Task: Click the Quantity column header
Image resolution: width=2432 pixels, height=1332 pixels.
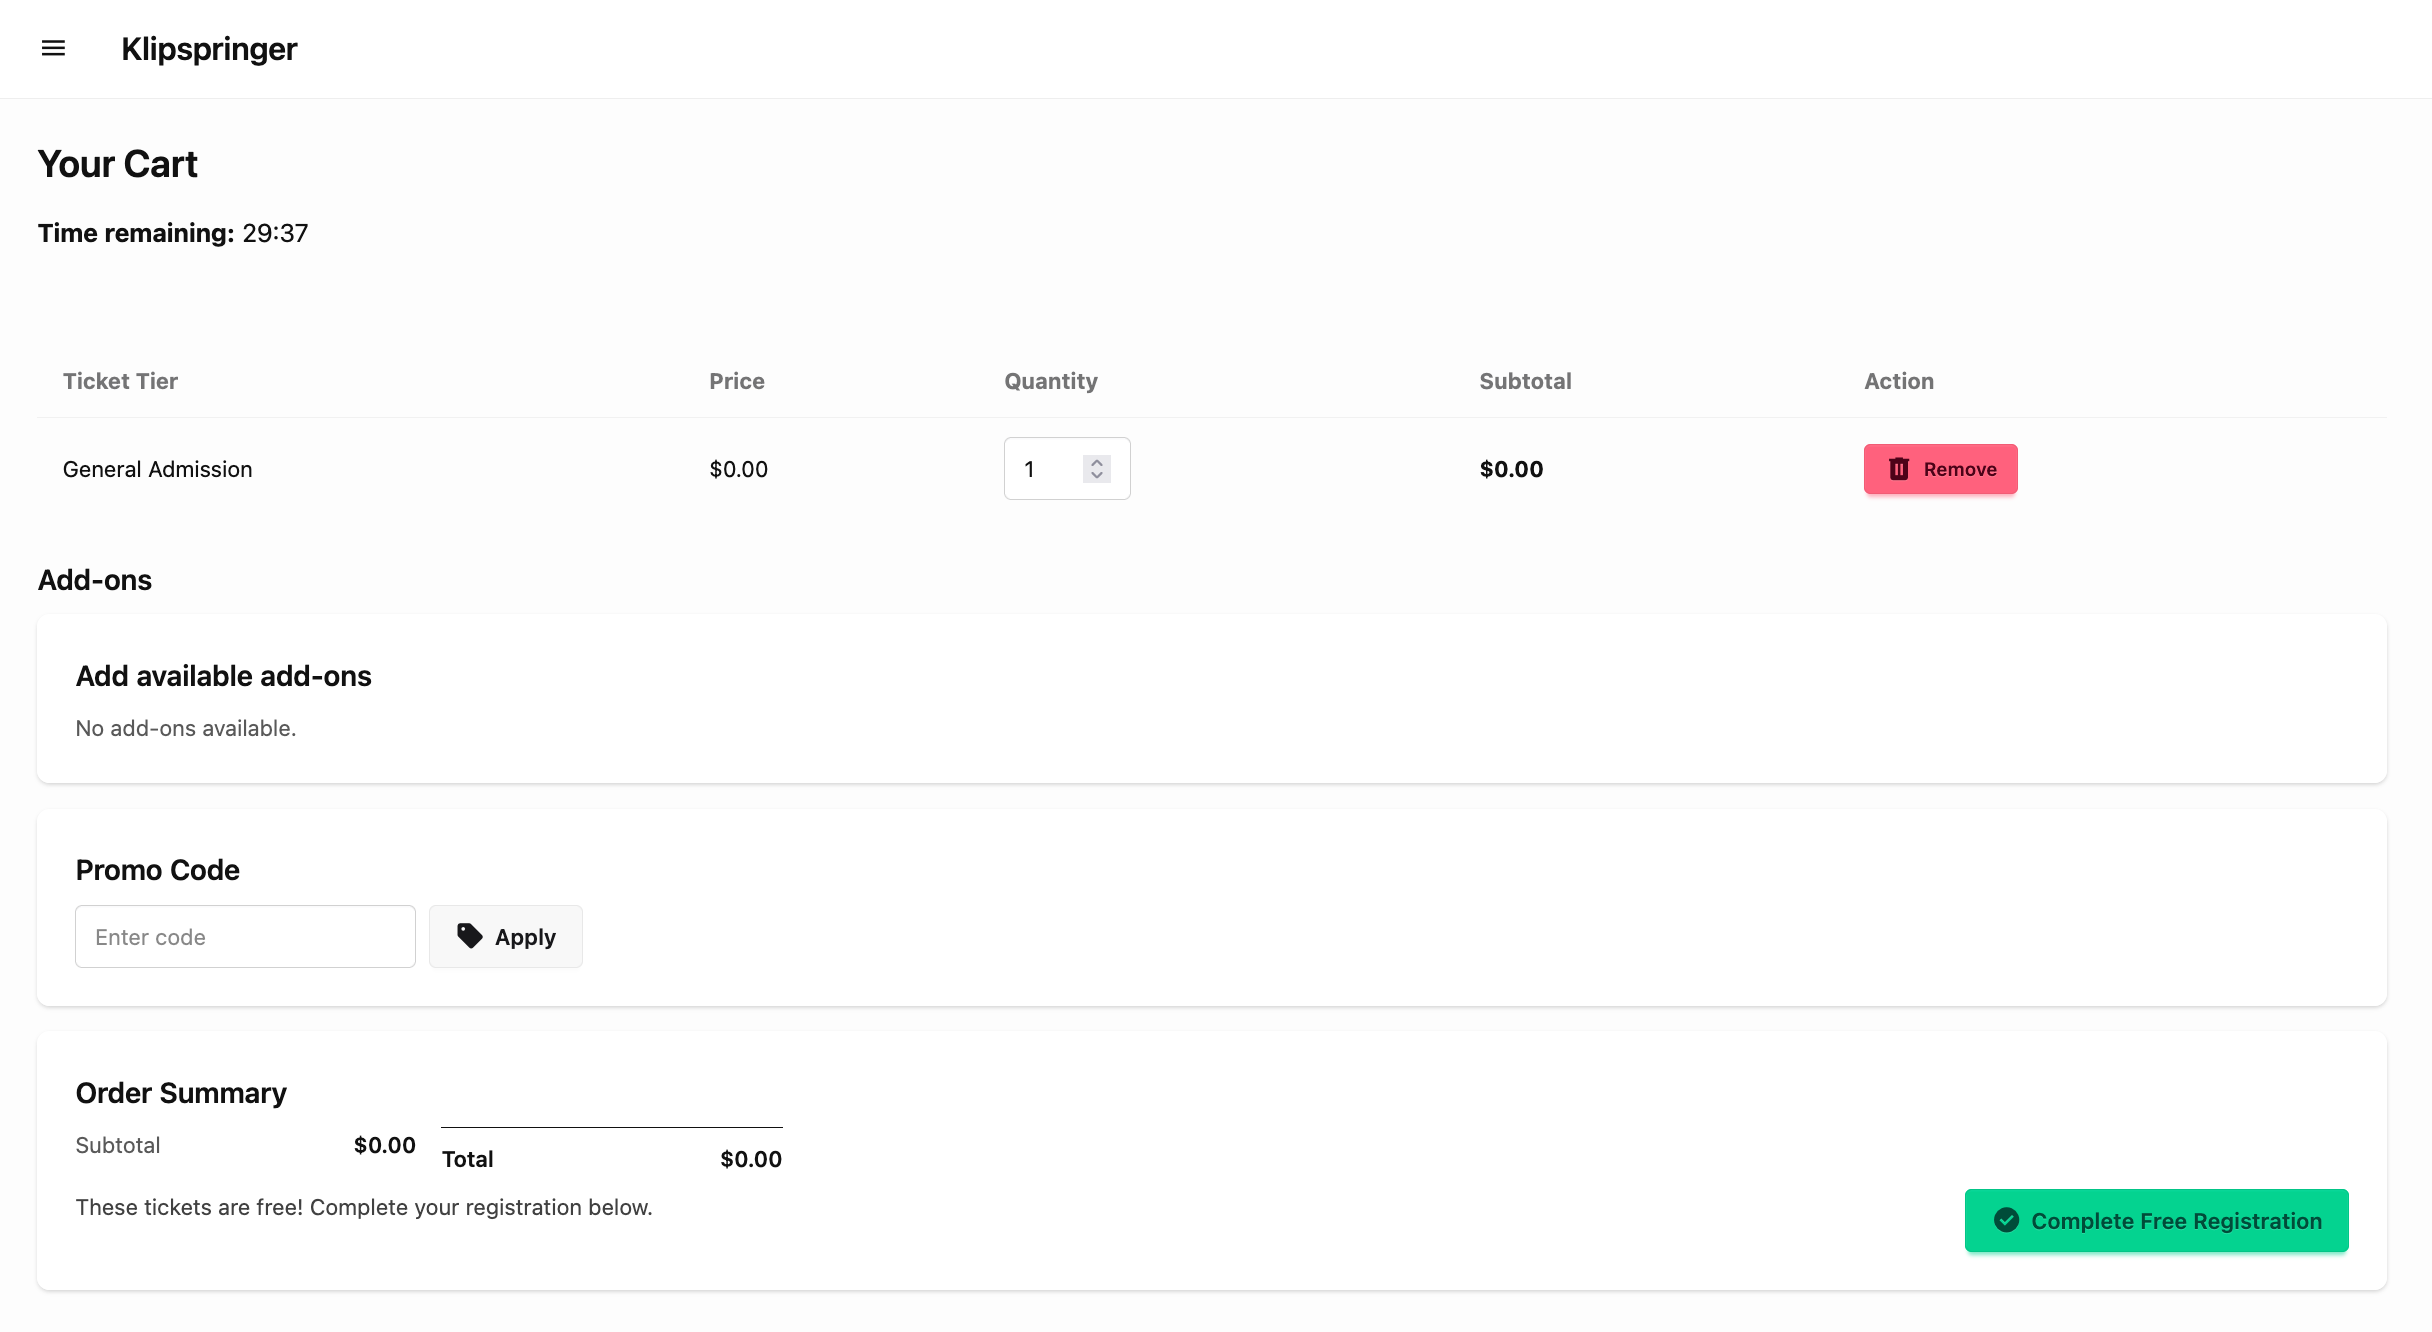Action: coord(1050,381)
